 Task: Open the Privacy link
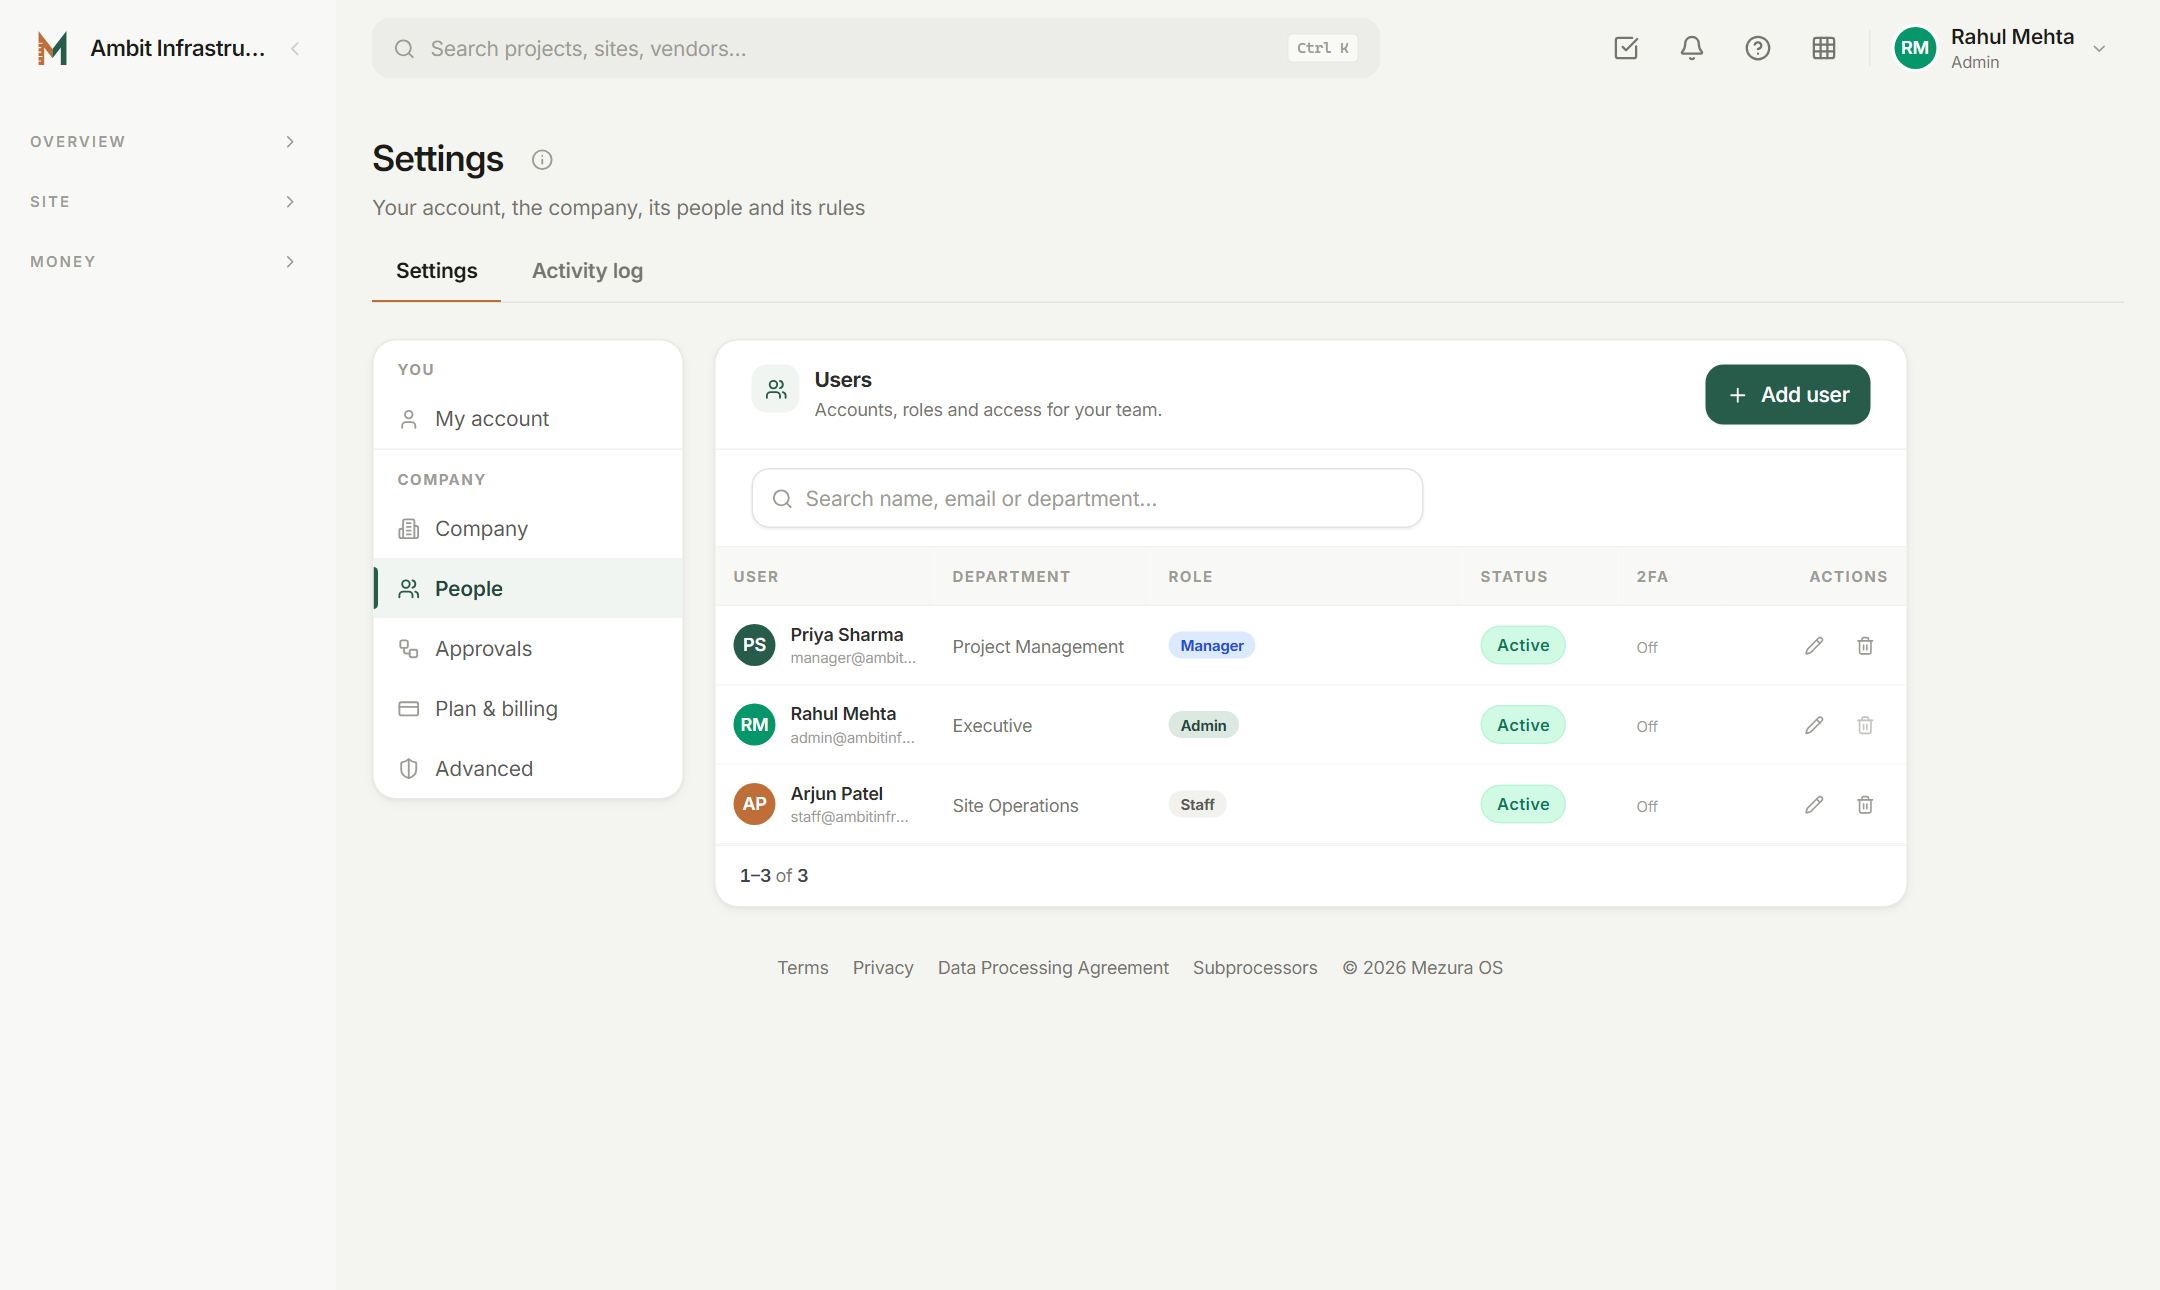point(883,968)
